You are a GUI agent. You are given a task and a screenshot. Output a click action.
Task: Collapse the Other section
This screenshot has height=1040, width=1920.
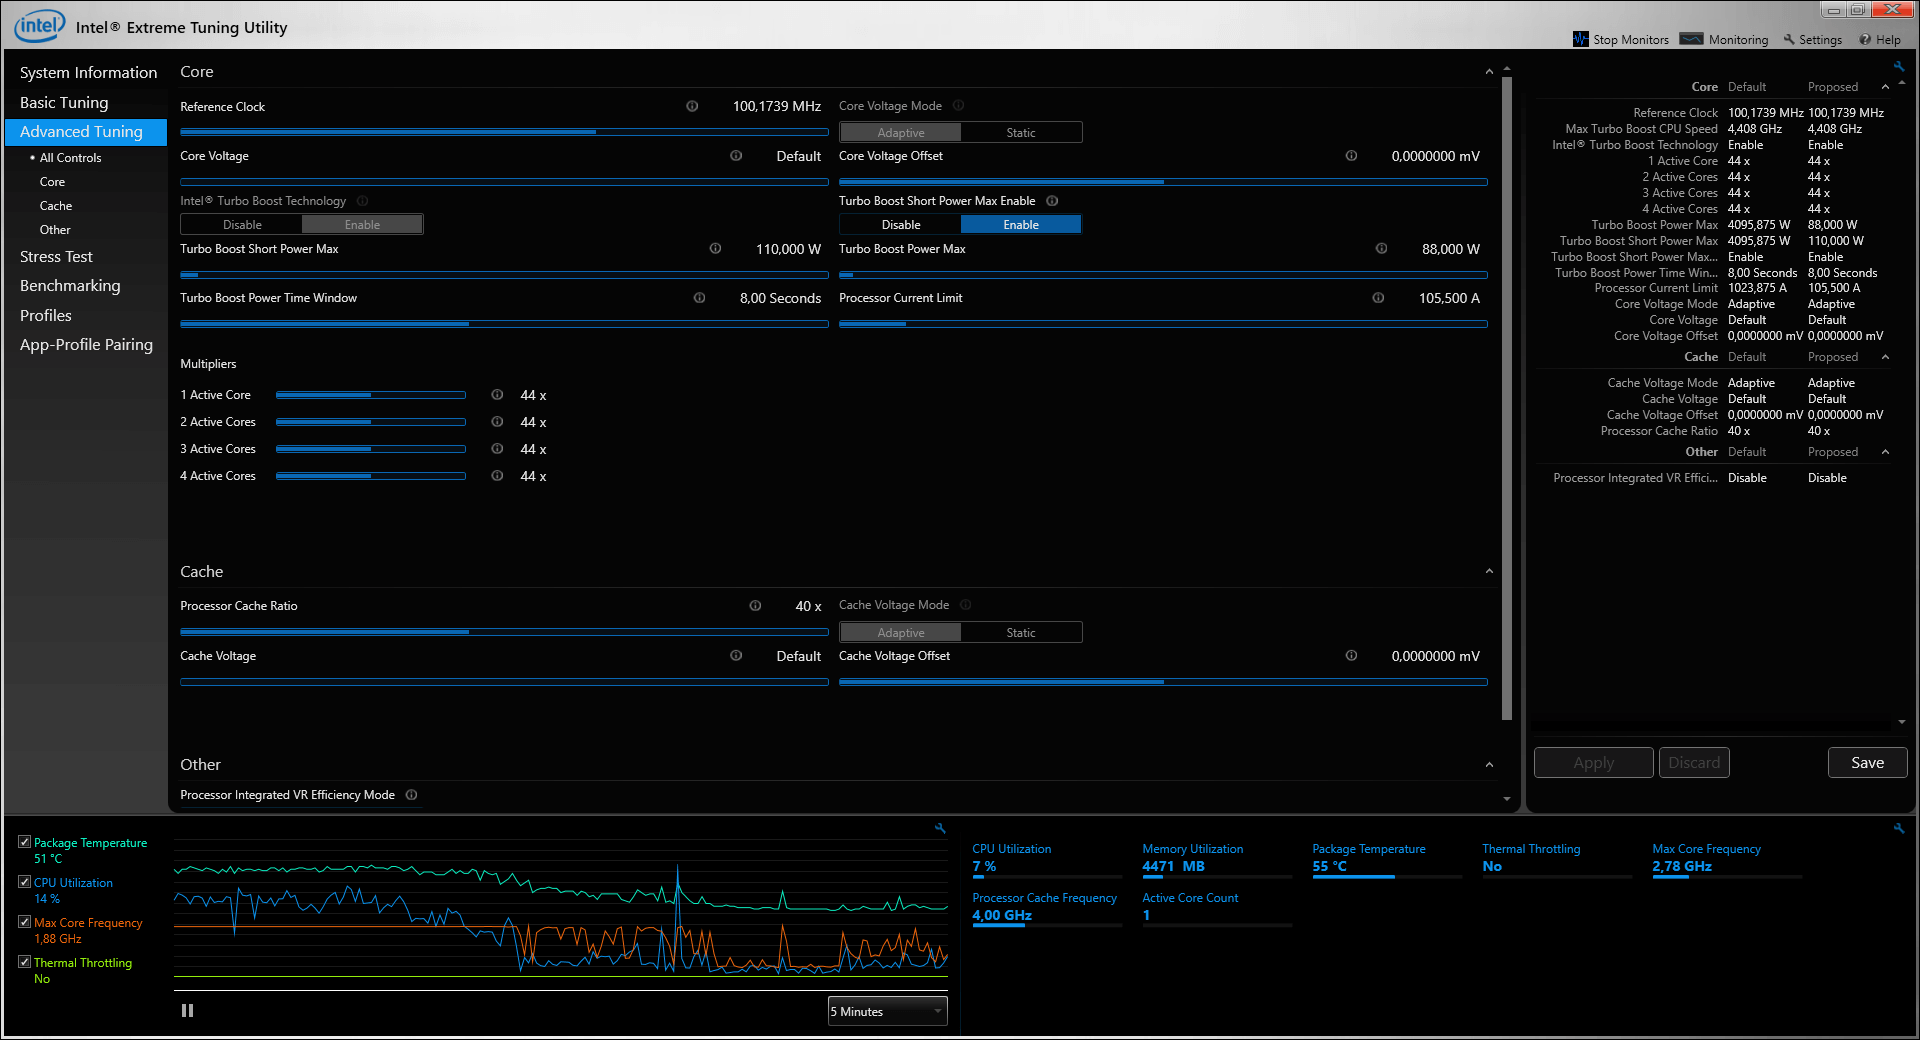[x=1489, y=765]
